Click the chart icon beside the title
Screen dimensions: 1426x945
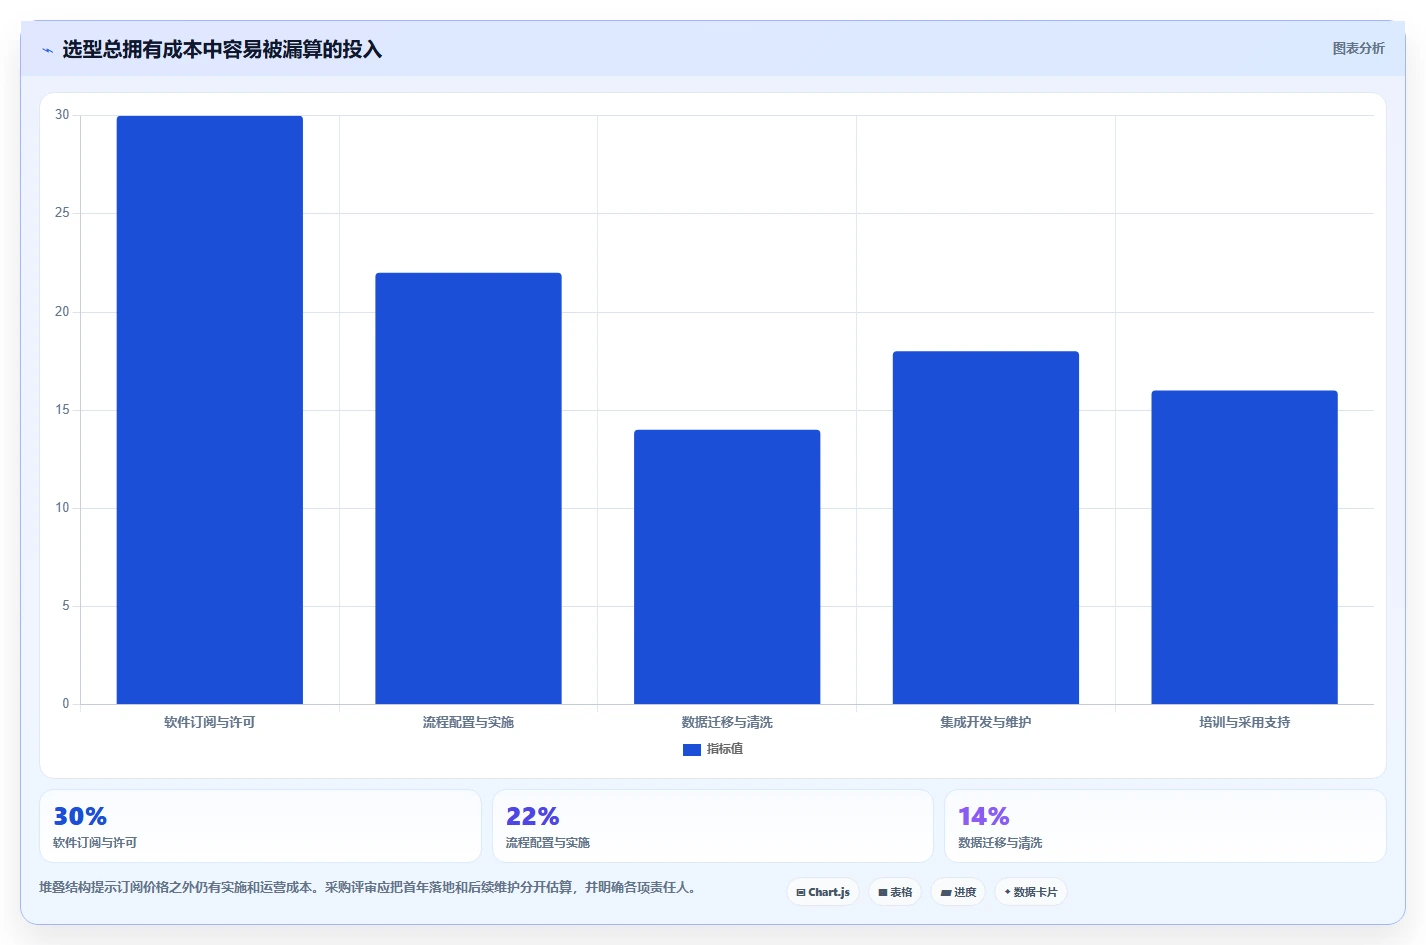tap(47, 50)
